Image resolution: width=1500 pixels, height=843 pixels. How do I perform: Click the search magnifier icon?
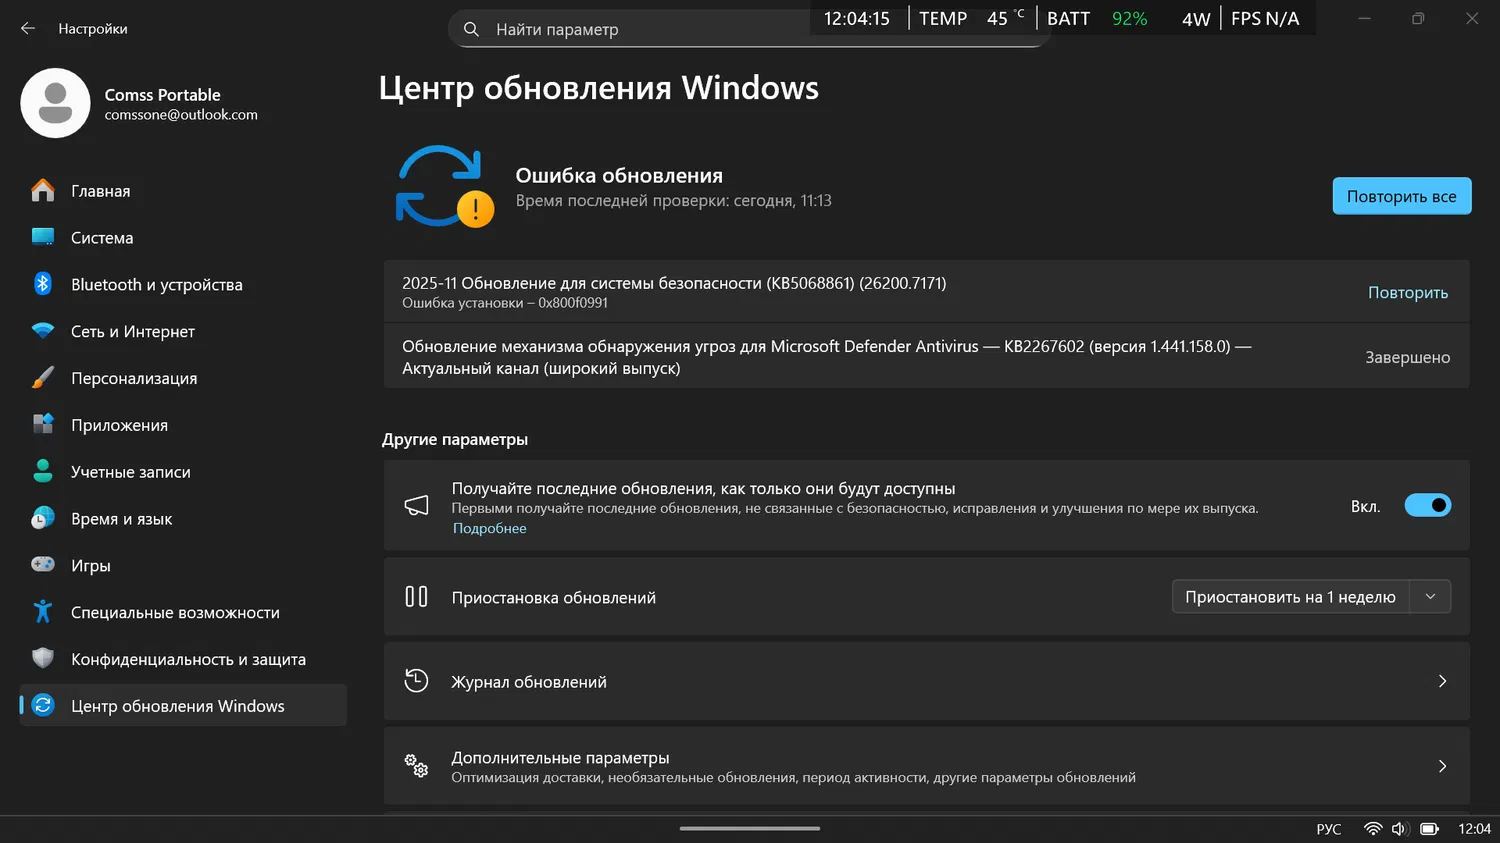click(x=471, y=29)
